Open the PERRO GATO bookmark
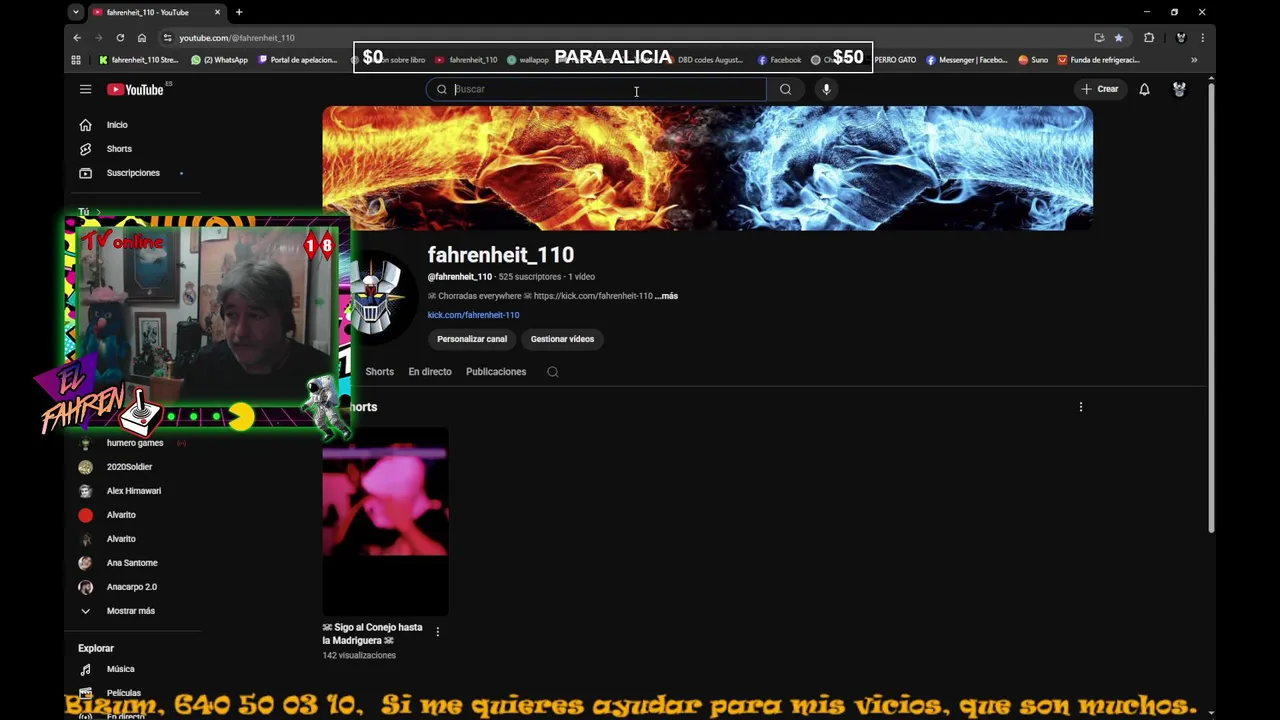This screenshot has height=720, width=1280. [895, 60]
